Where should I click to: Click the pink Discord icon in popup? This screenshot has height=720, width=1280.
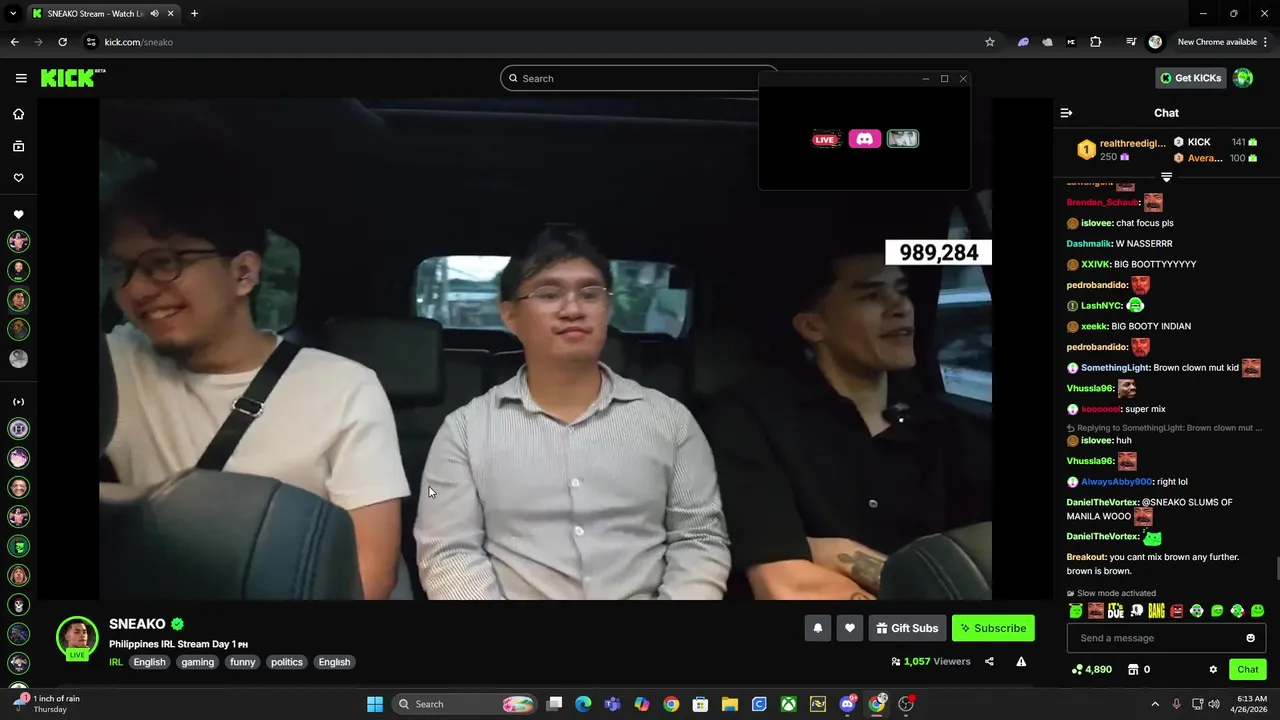point(865,139)
